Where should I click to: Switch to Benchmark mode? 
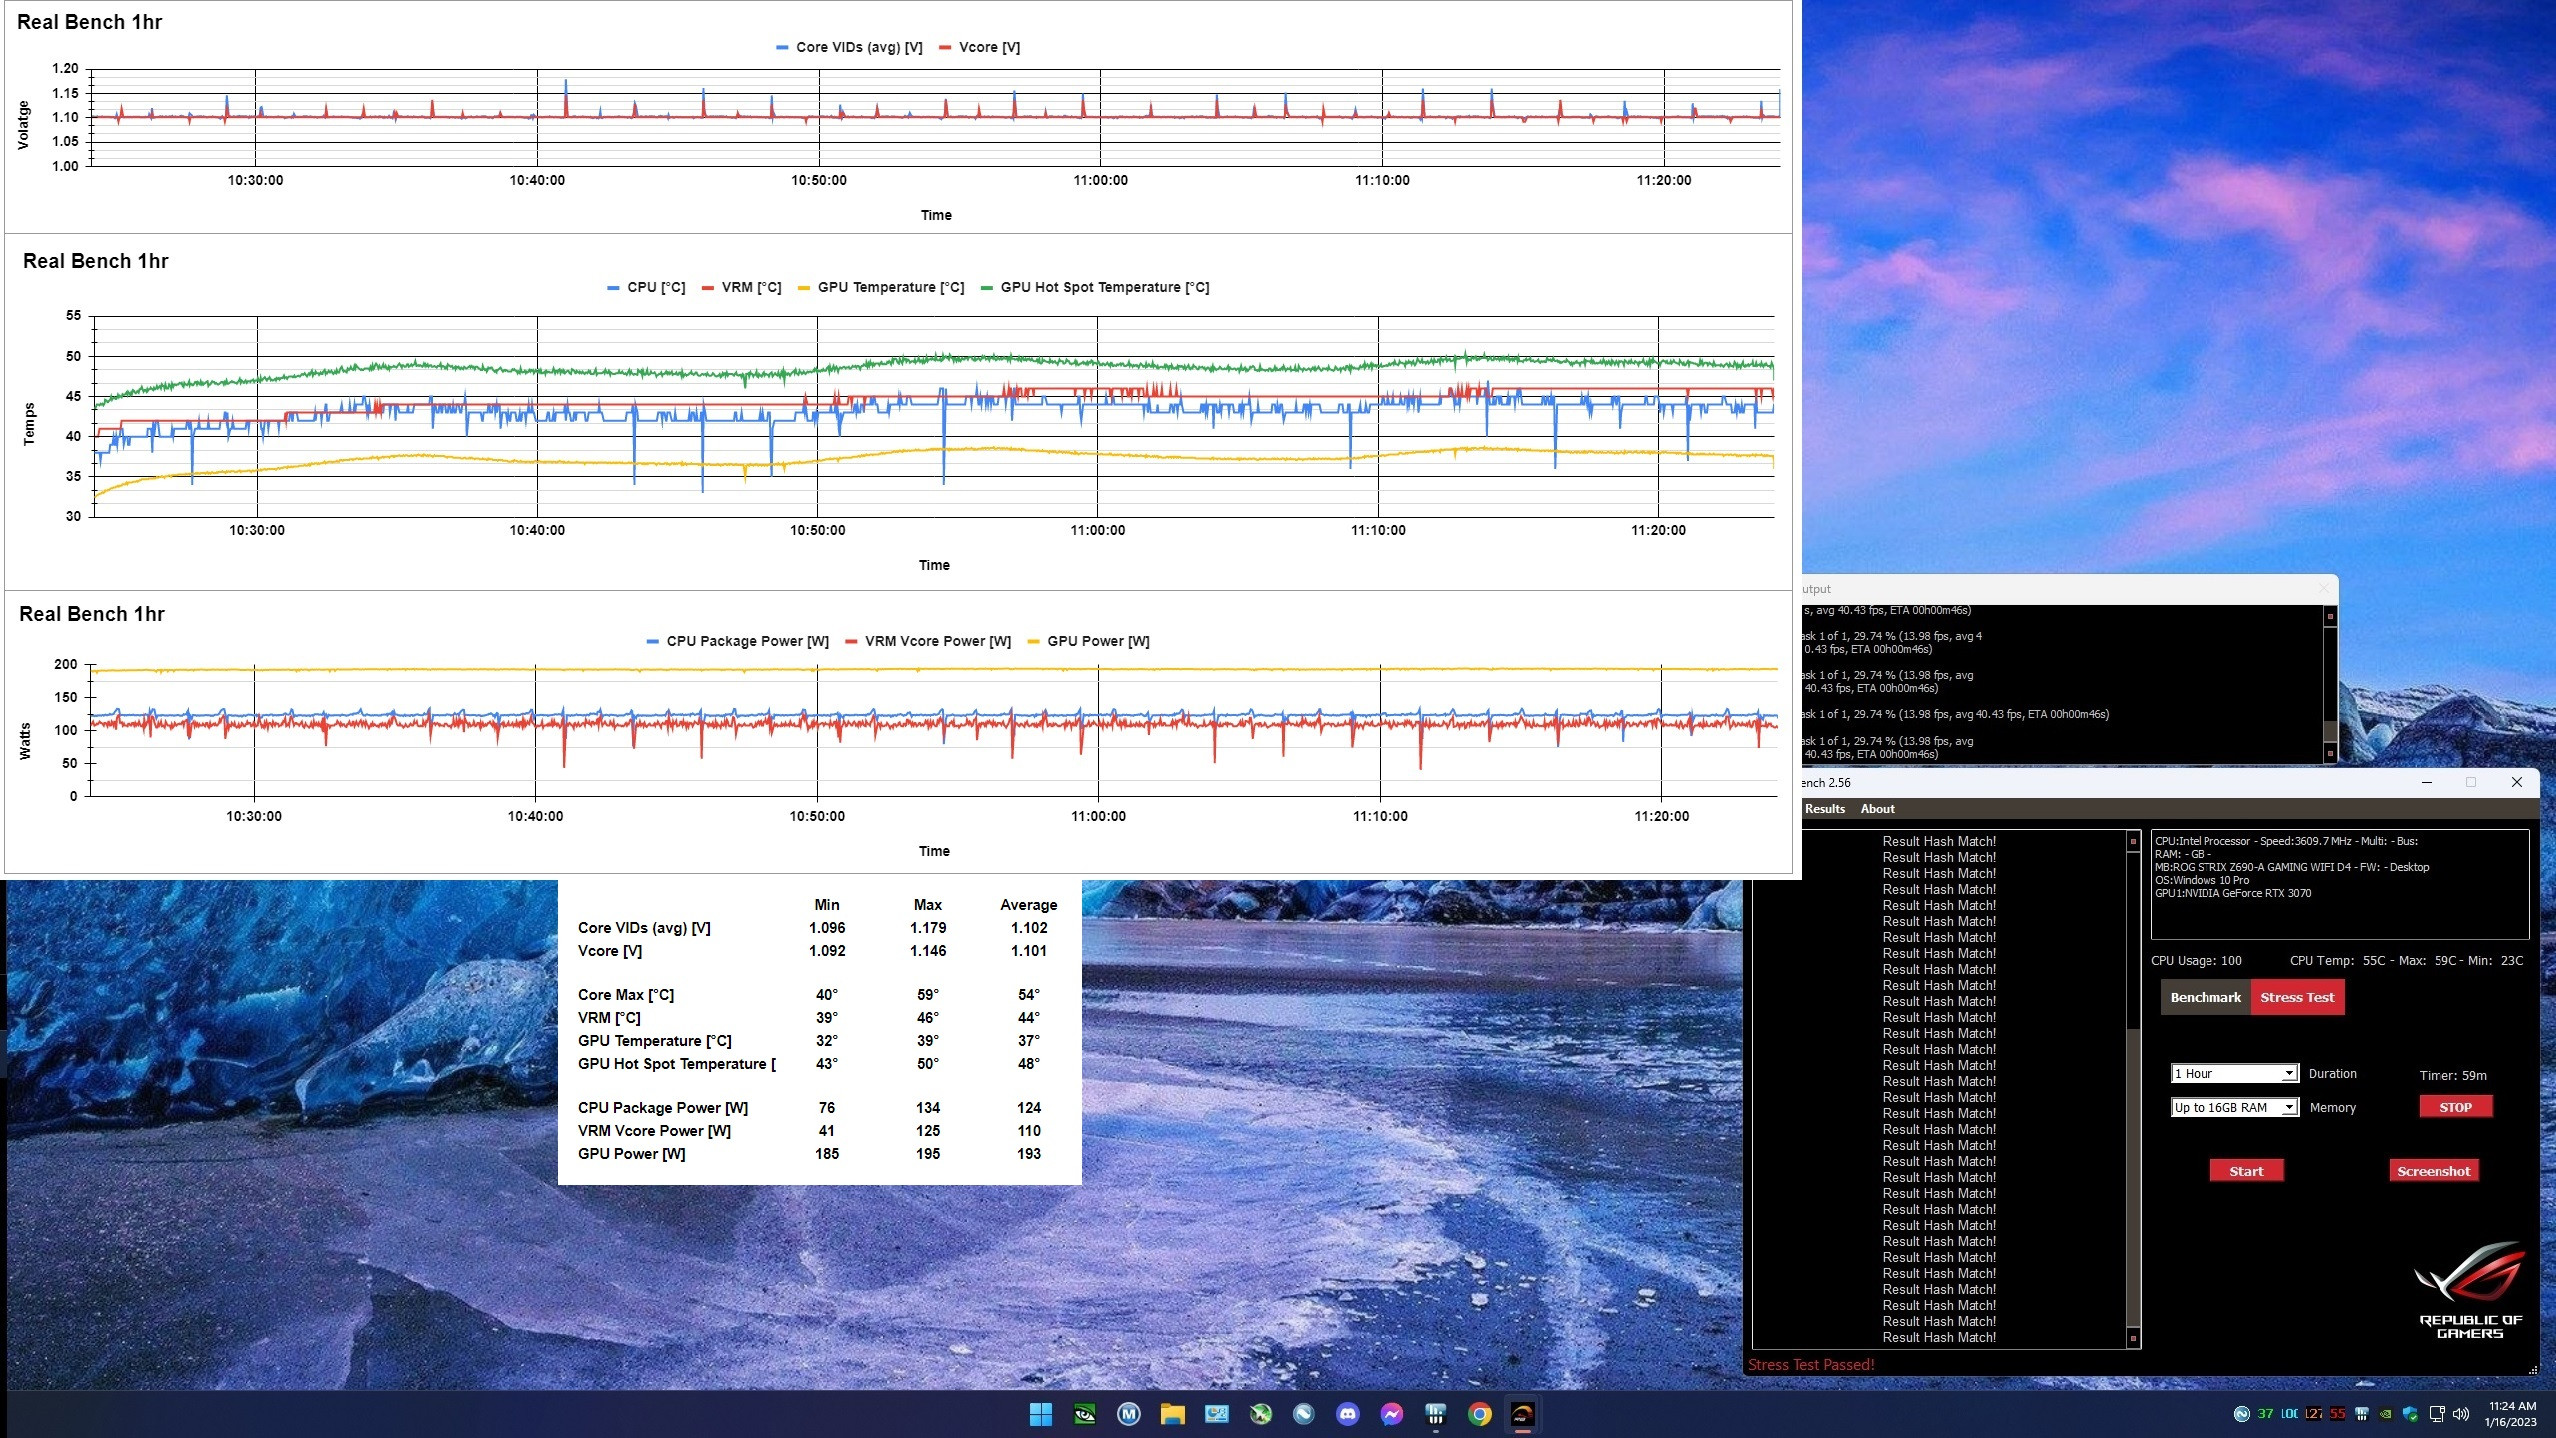2205,997
